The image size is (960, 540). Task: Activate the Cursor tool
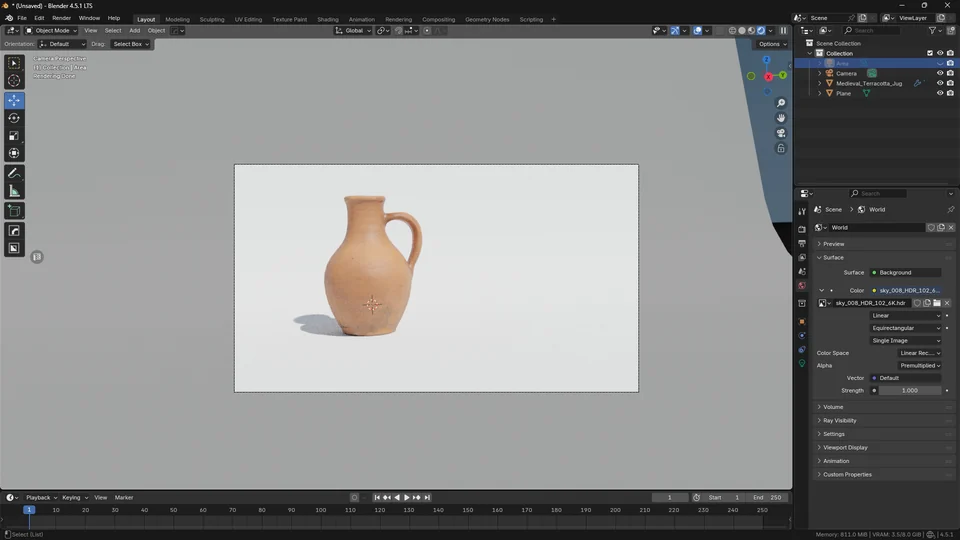pos(14,81)
